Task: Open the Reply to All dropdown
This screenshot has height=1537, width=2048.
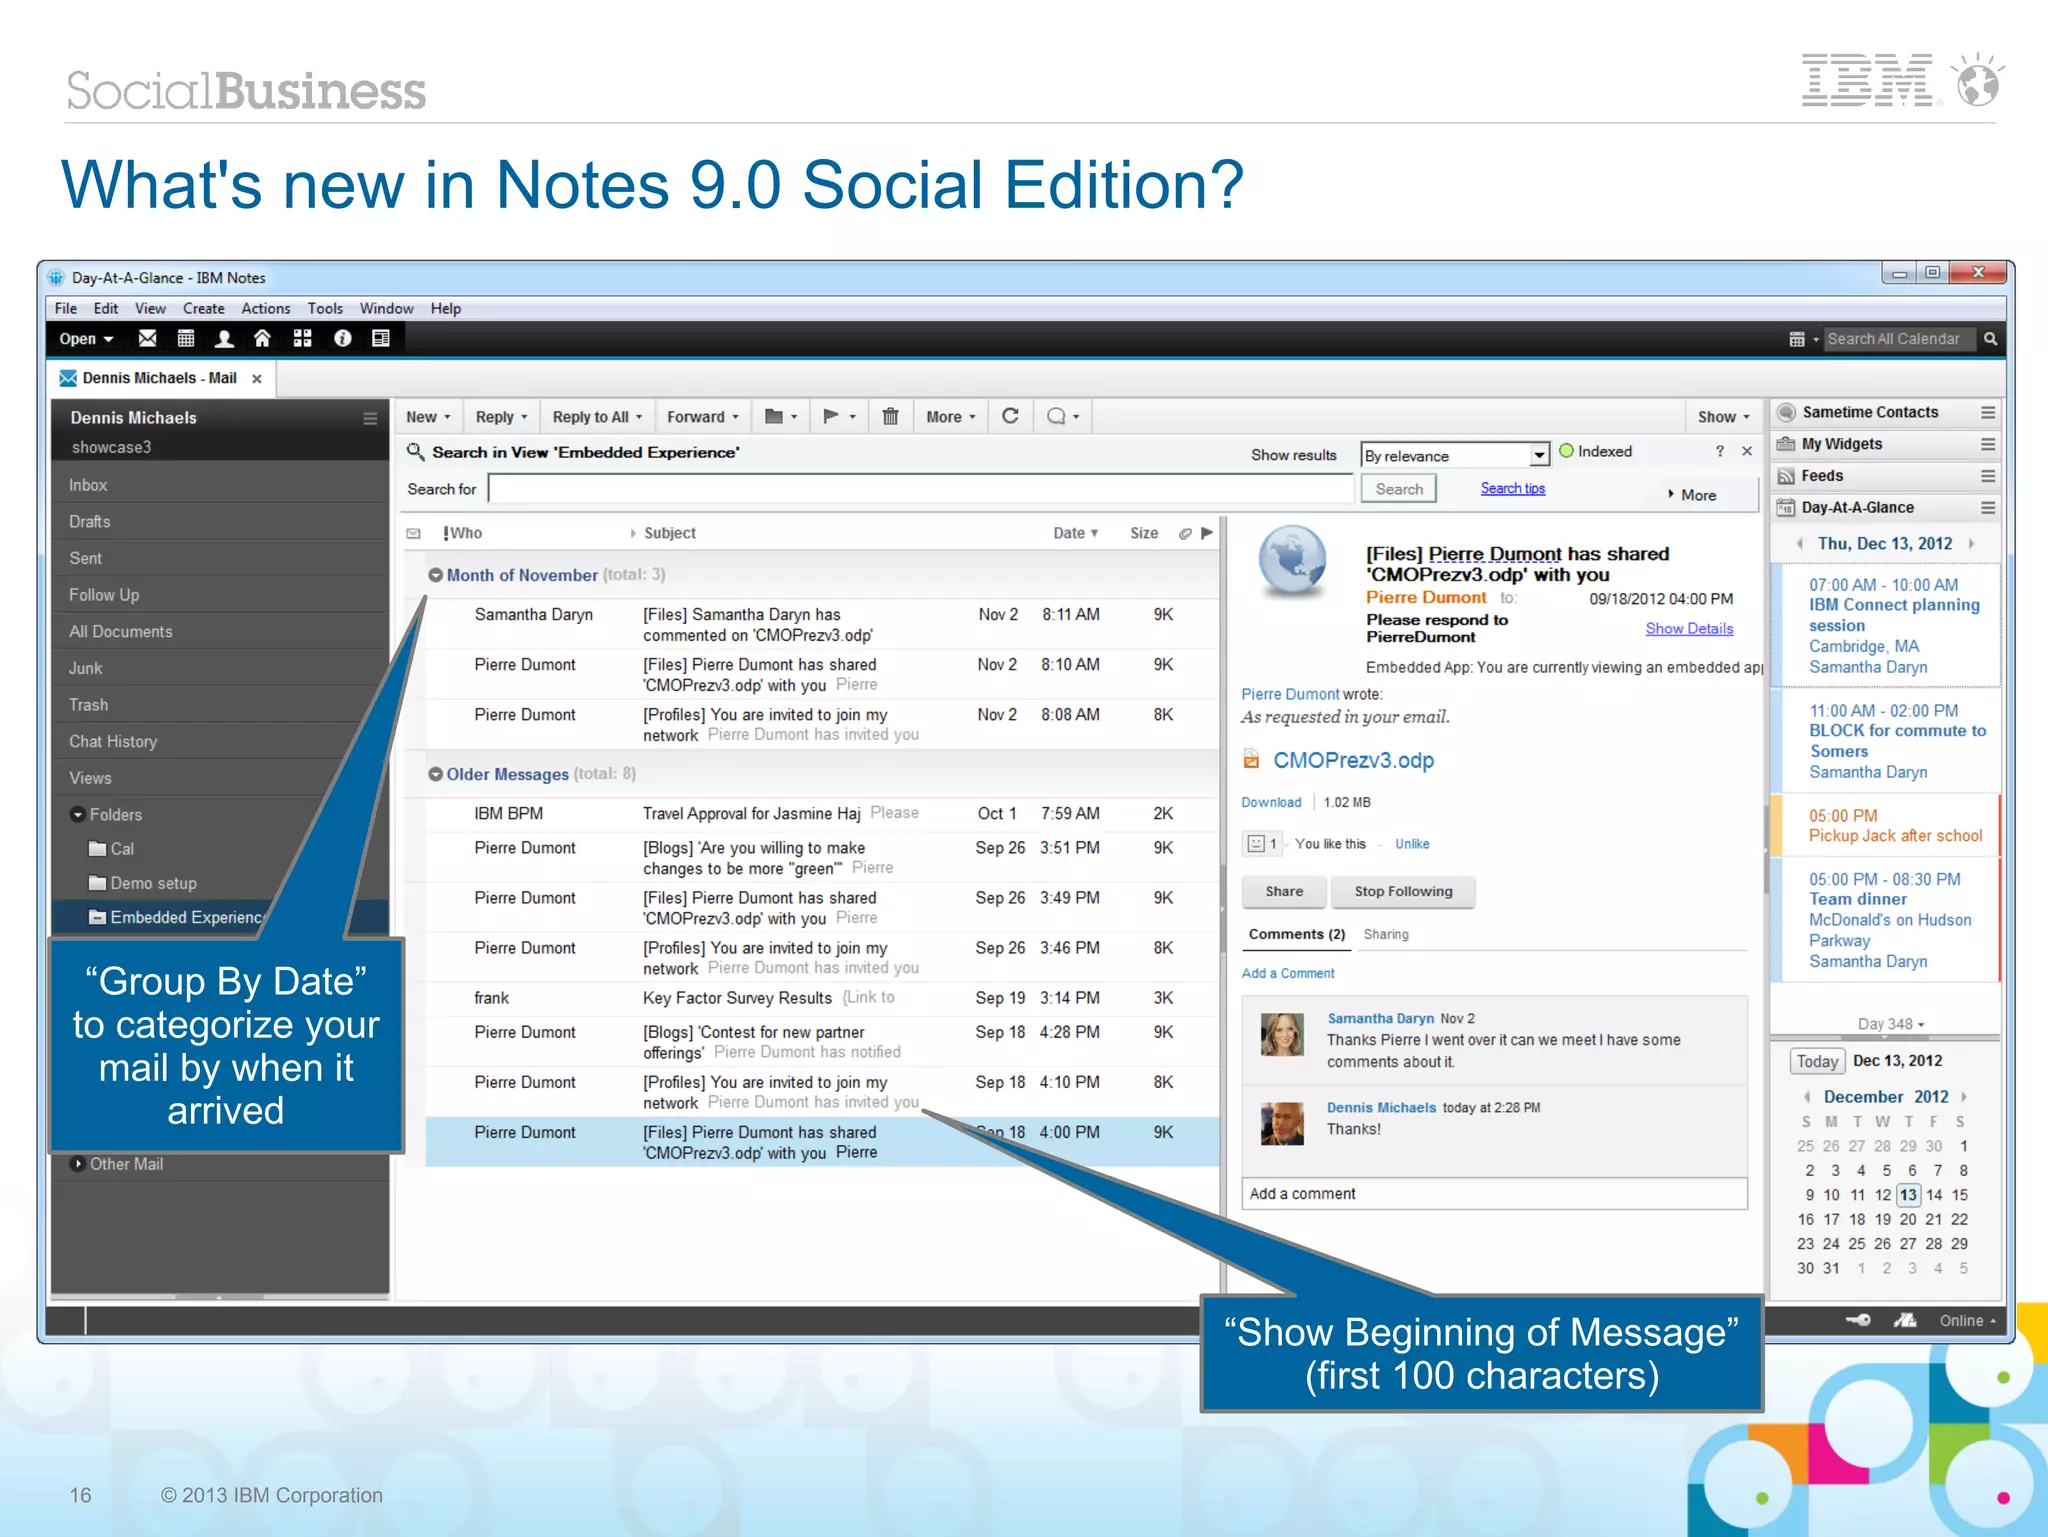Action: coord(597,417)
